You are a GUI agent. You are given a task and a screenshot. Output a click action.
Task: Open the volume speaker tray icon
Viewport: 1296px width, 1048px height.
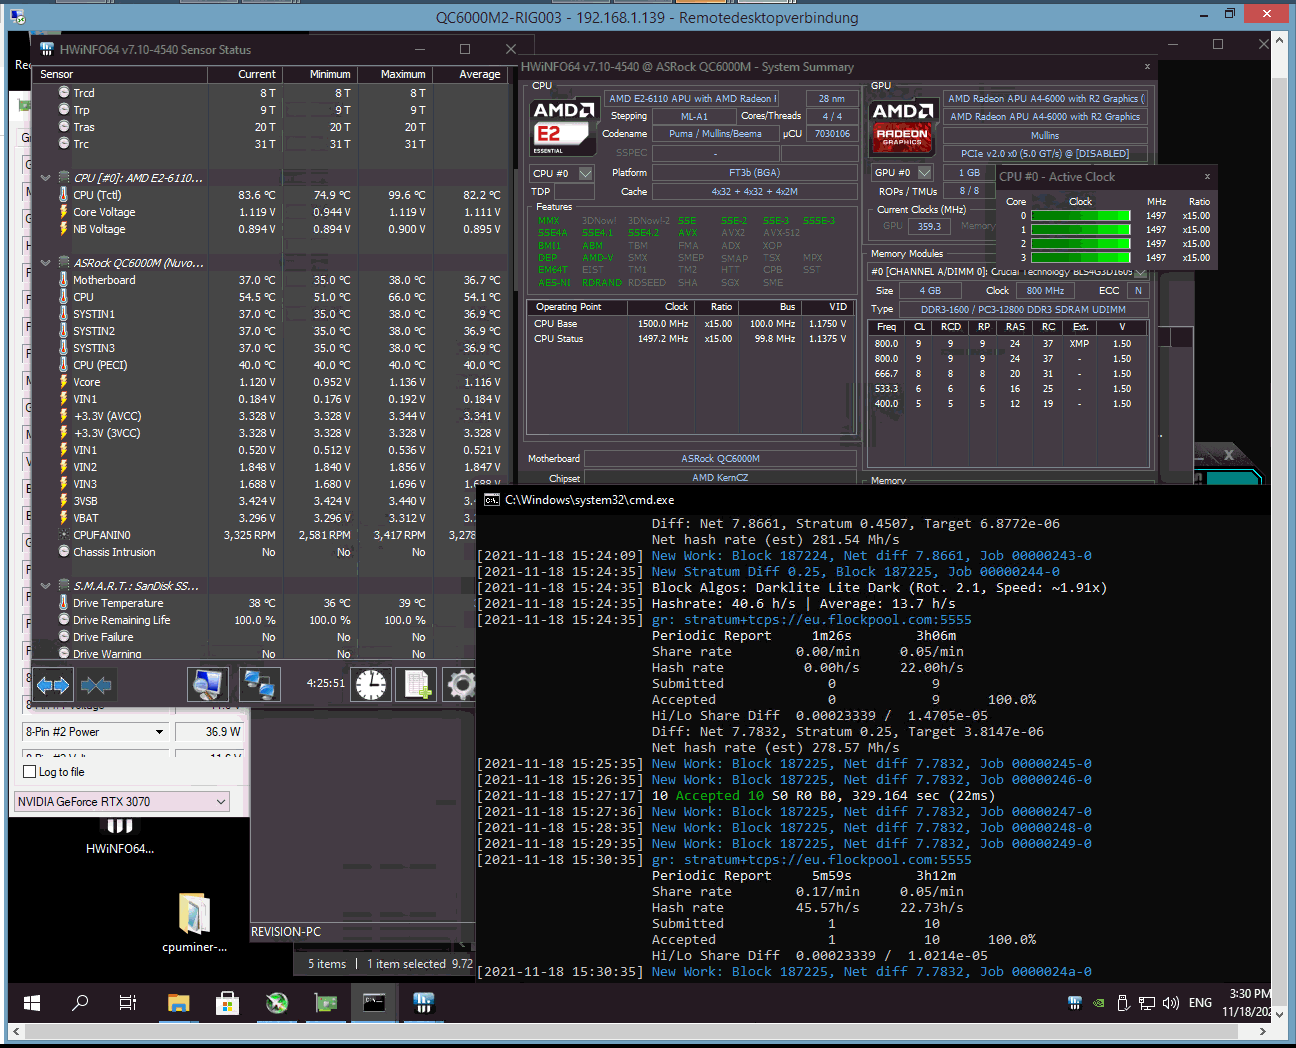[1171, 1003]
